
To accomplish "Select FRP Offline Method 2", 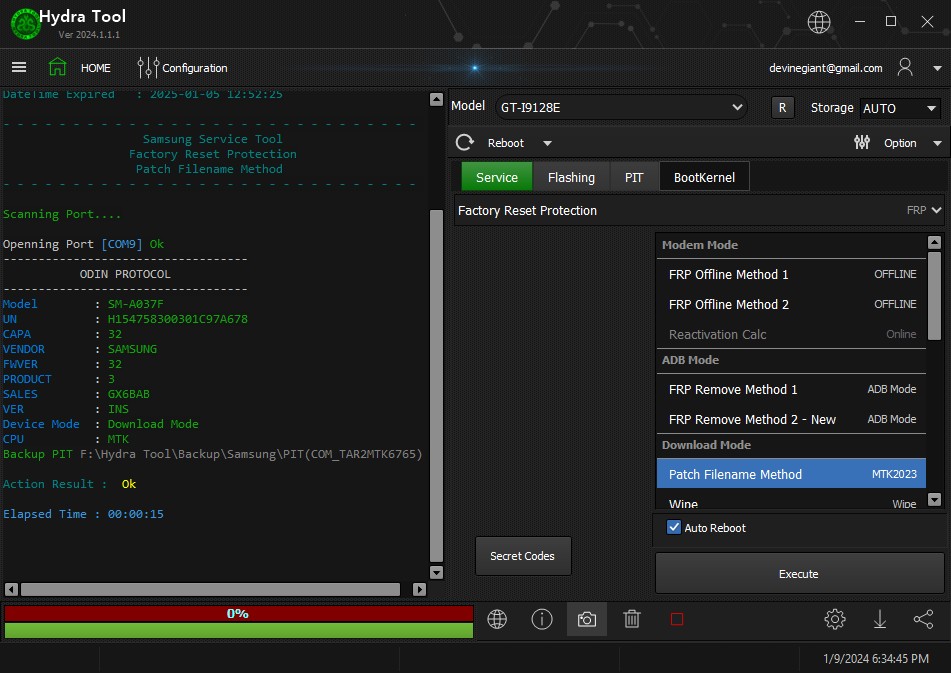I will pyautogui.click(x=791, y=304).
